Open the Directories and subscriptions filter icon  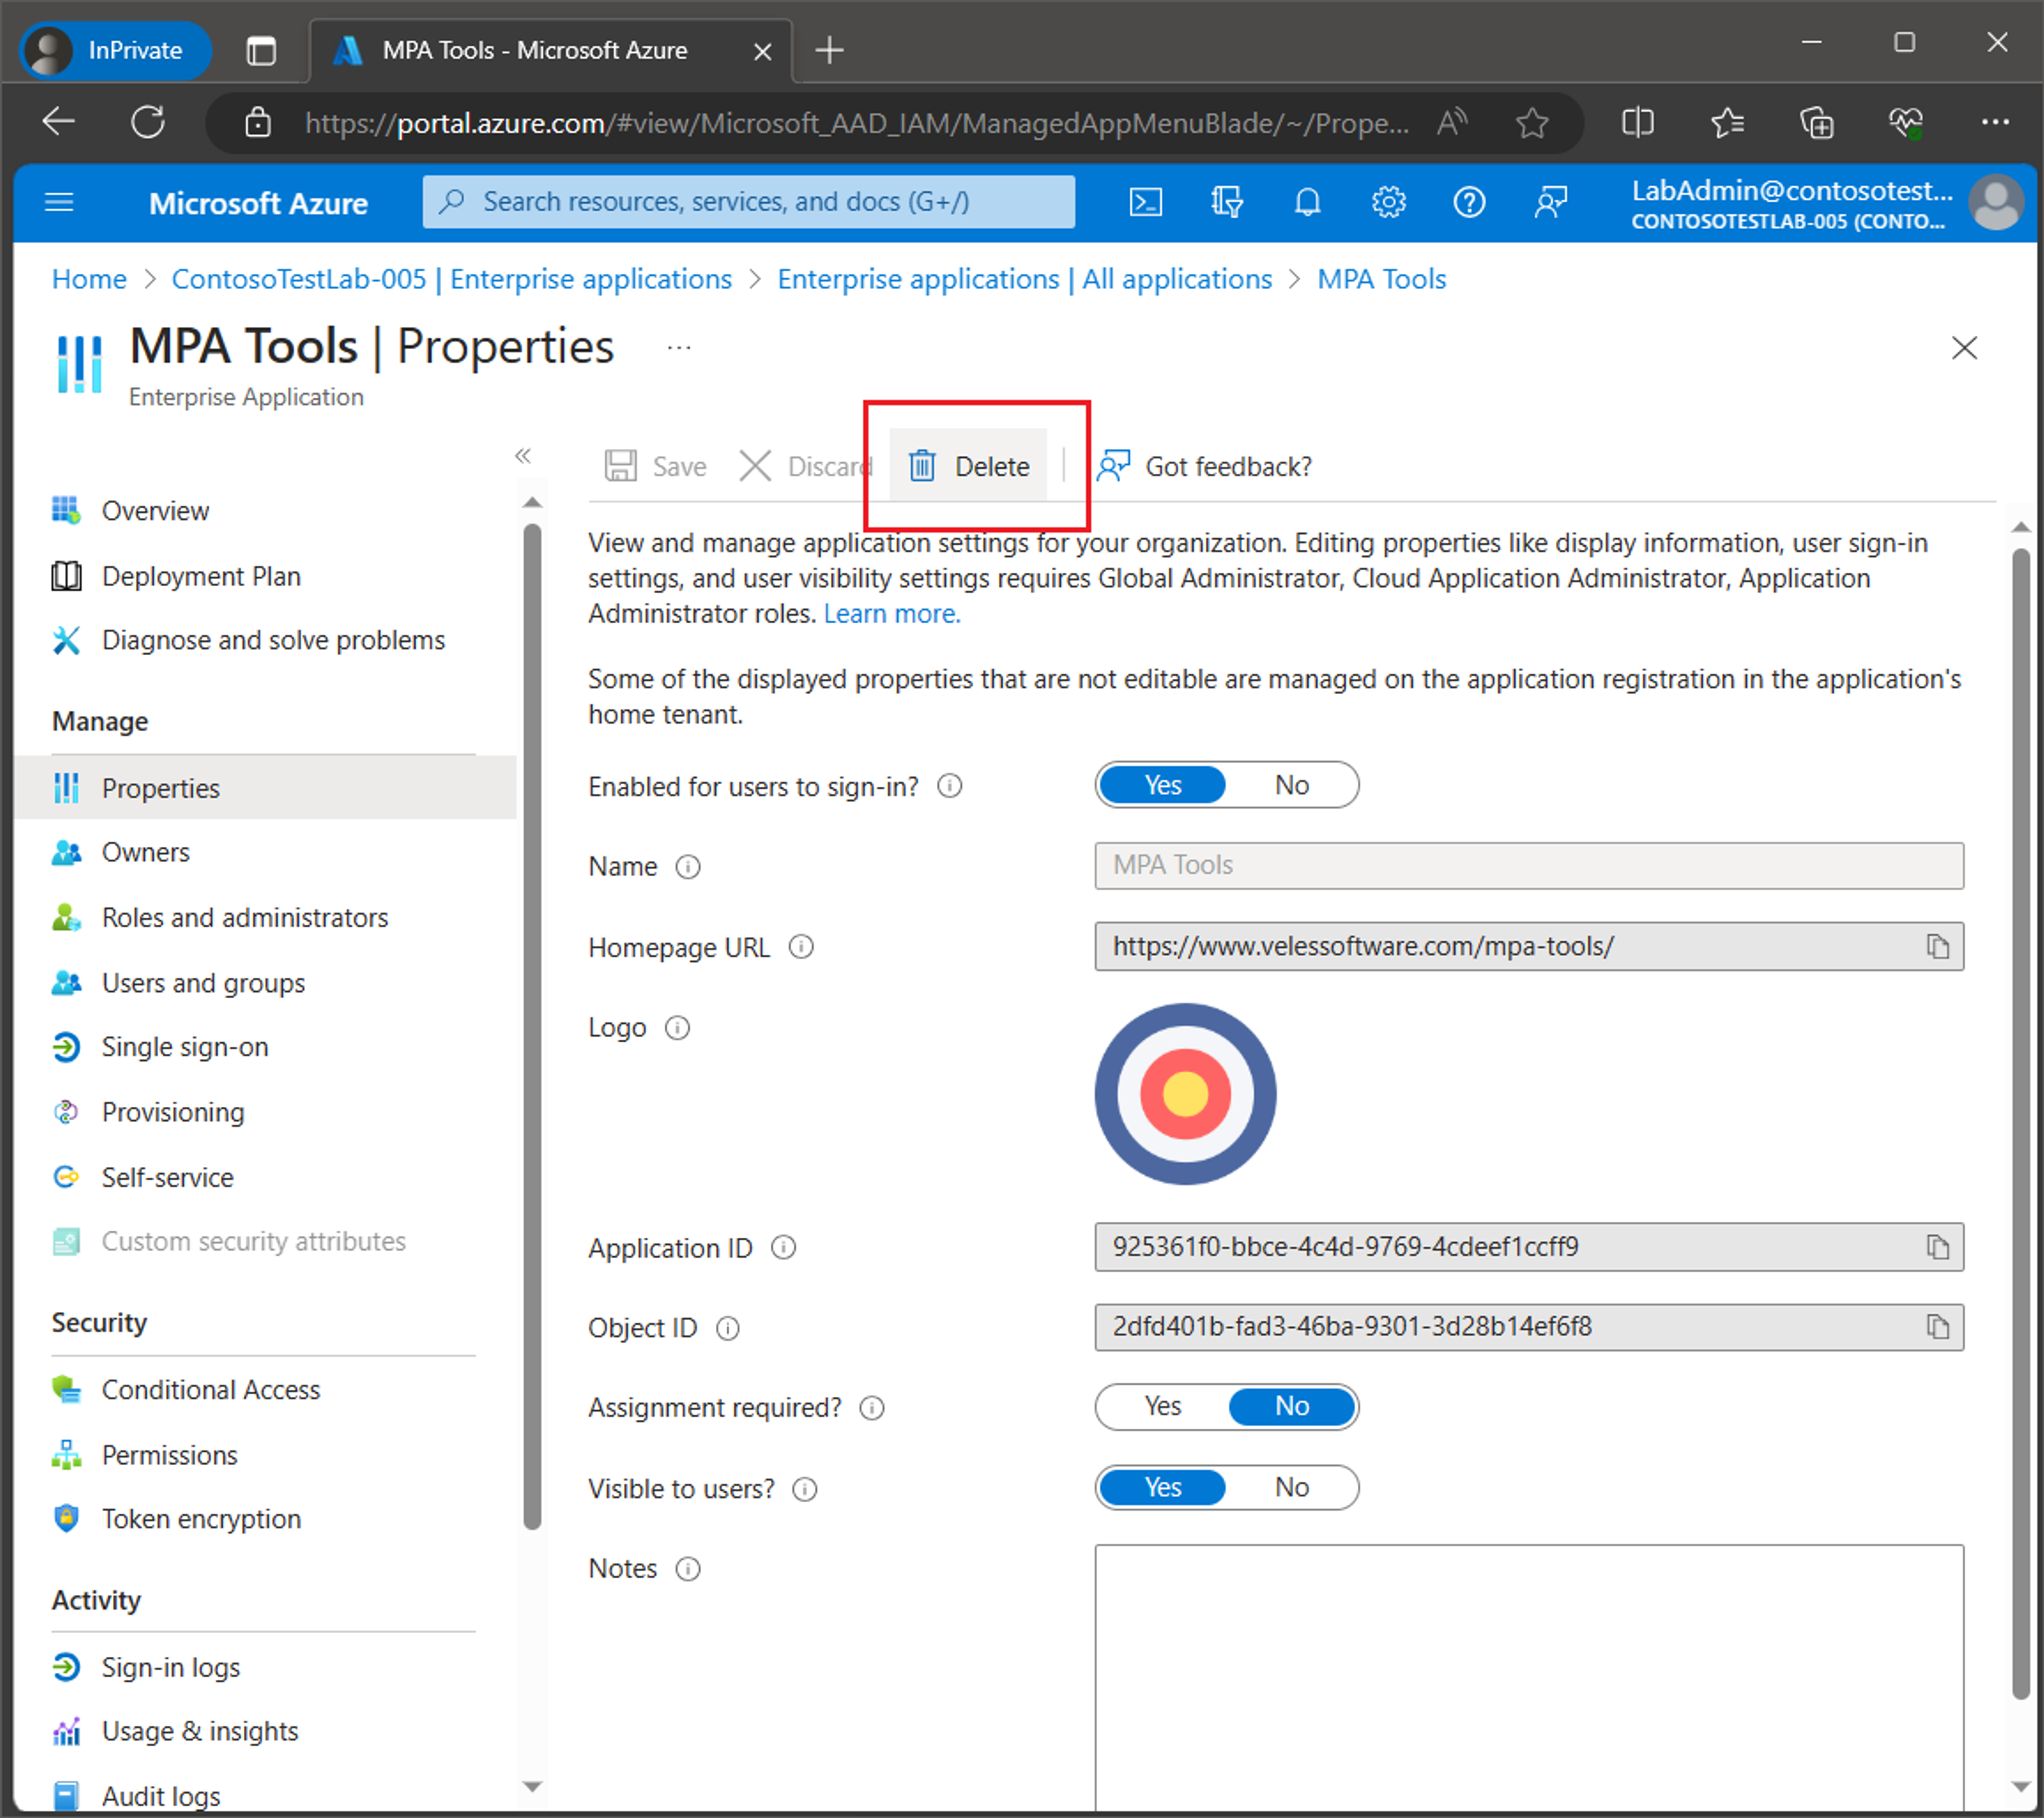pyautogui.click(x=1226, y=202)
